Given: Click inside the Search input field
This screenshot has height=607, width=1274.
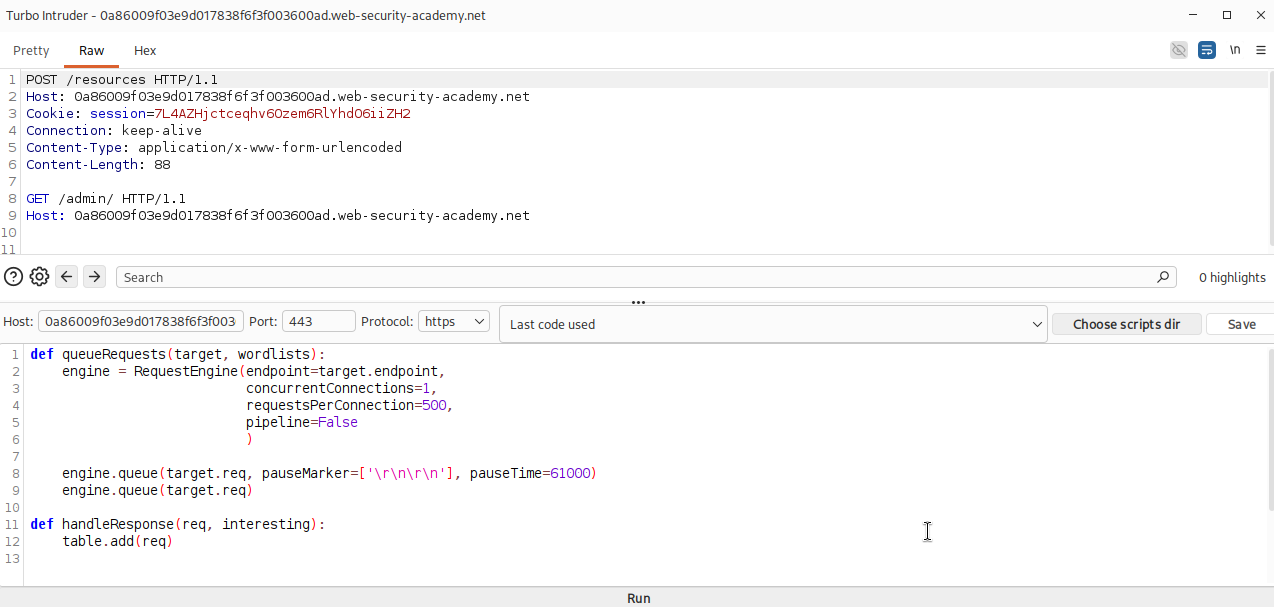Looking at the screenshot, I should click(646, 277).
